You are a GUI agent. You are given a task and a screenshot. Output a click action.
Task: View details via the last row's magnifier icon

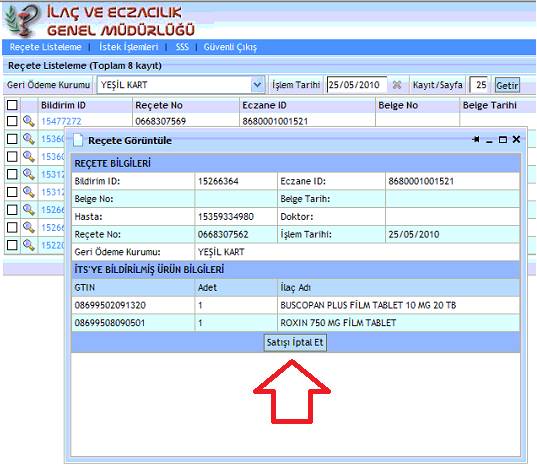29,245
